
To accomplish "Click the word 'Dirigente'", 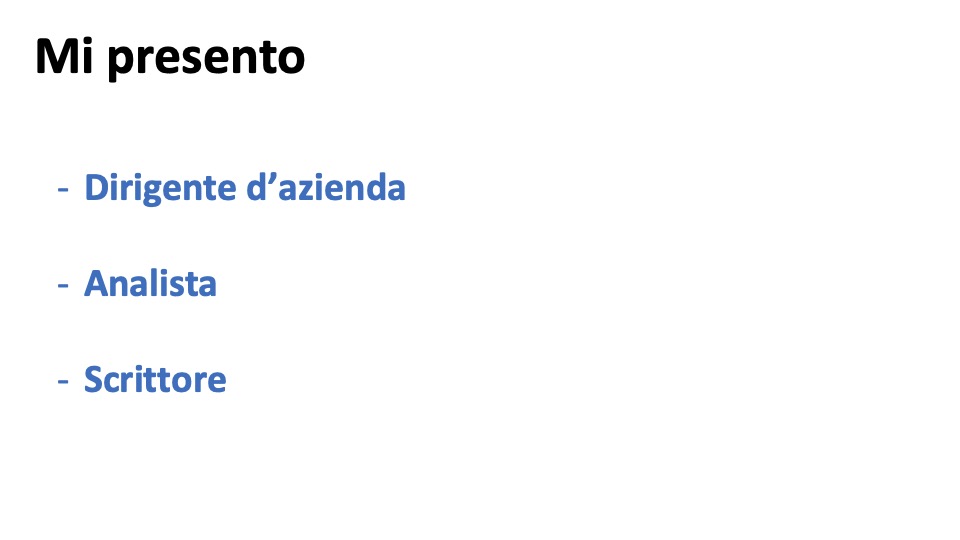I will tap(160, 189).
